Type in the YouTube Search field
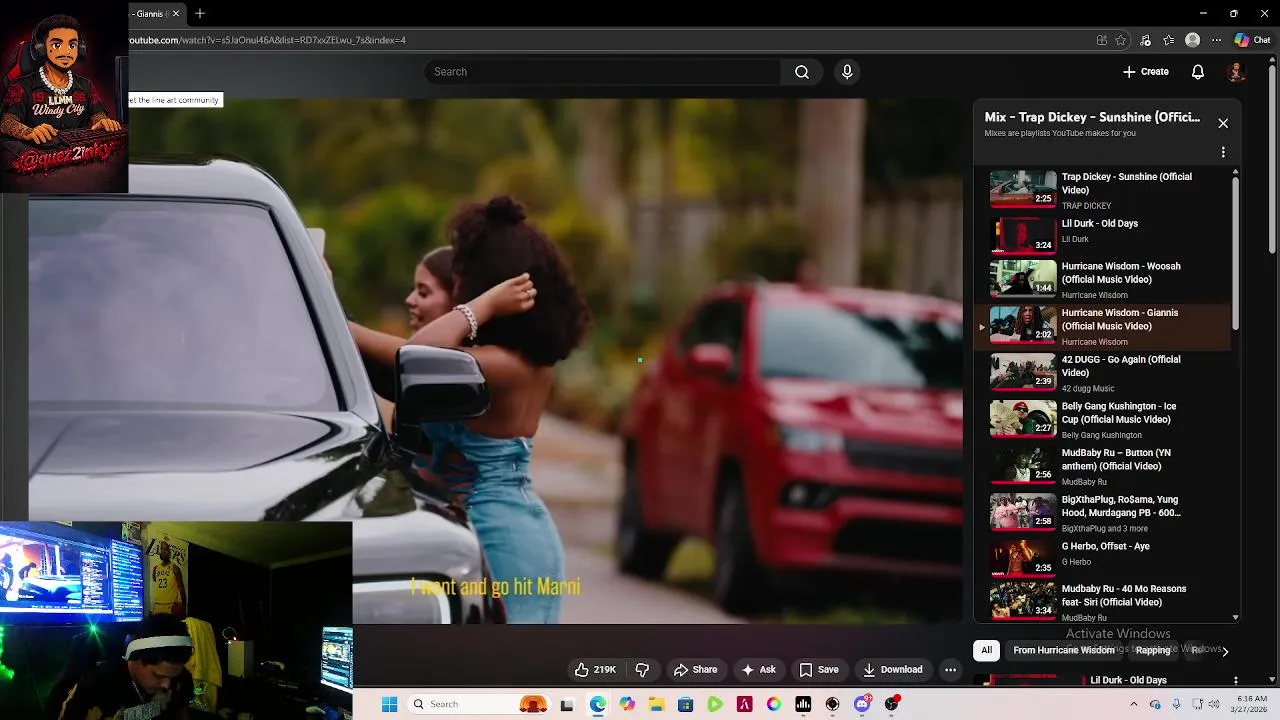This screenshot has height=720, width=1280. (603, 72)
